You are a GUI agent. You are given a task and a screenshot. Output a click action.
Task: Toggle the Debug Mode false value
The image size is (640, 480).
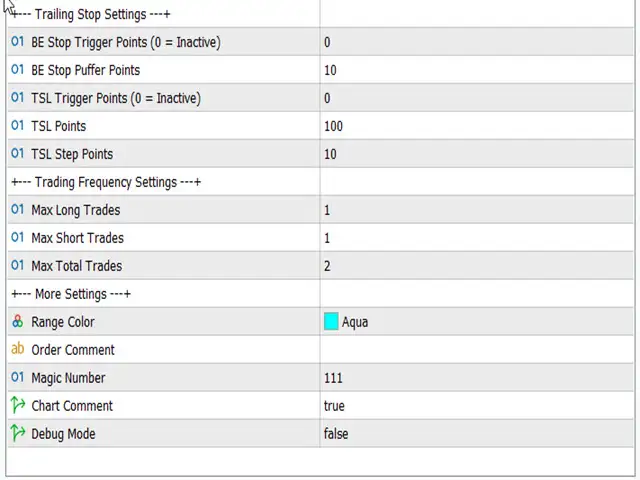click(336, 434)
